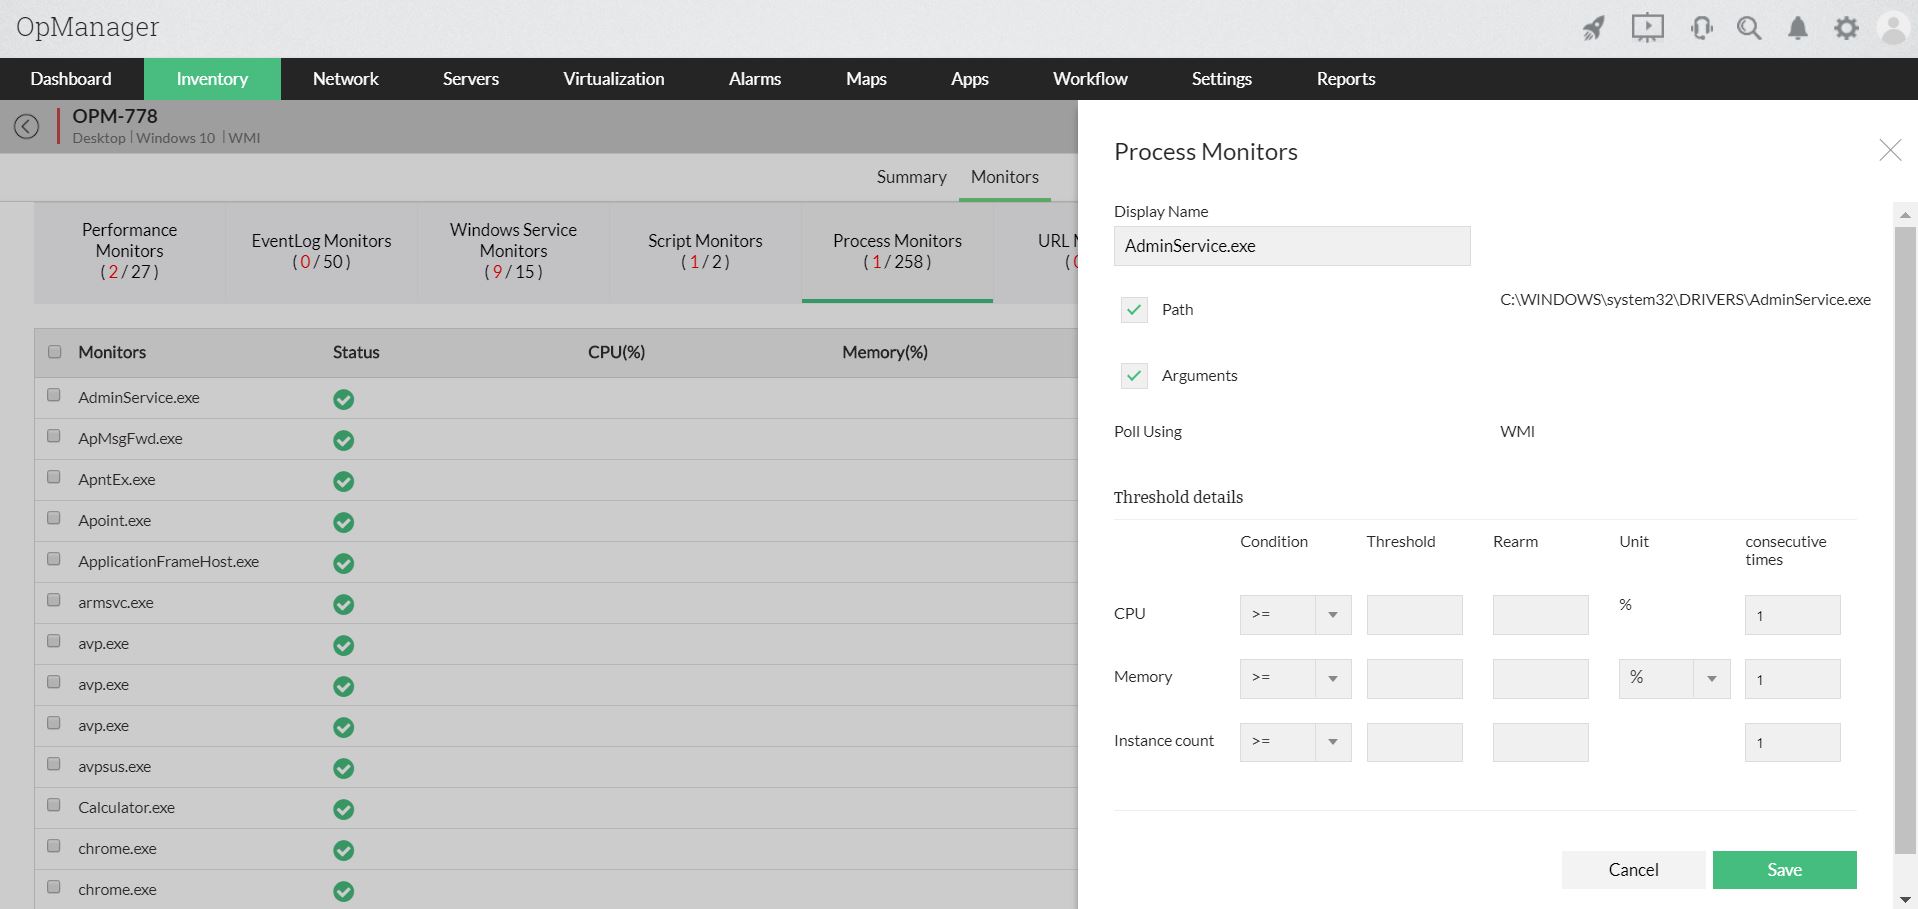Viewport: 1918px width, 909px height.
Task: Switch to the Alarms menu
Action: [755, 79]
